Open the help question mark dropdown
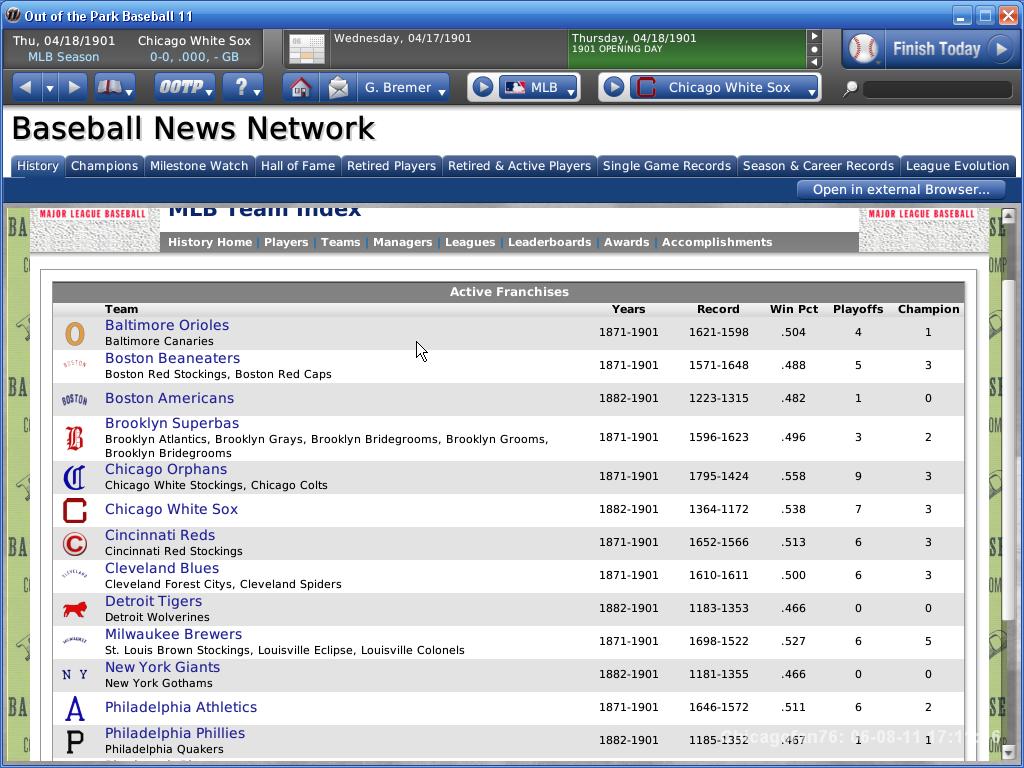Image resolution: width=1024 pixels, height=768 pixels. point(243,88)
